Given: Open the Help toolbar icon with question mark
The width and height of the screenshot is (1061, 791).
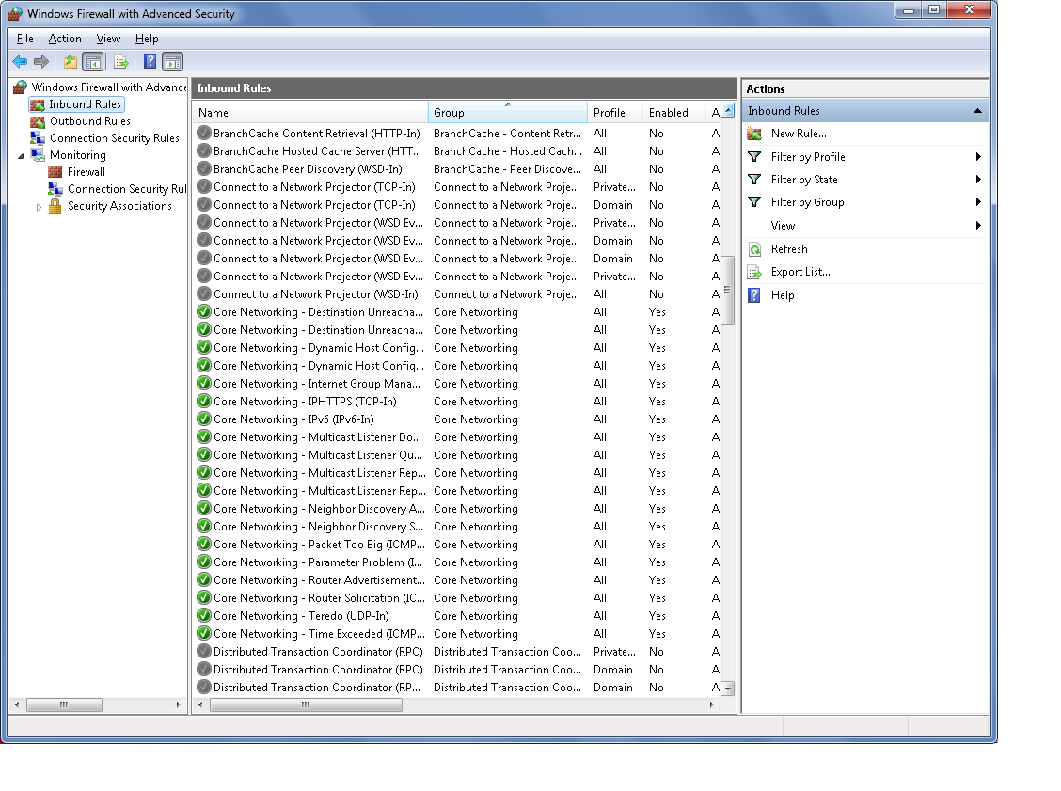Looking at the screenshot, I should click(x=150, y=62).
